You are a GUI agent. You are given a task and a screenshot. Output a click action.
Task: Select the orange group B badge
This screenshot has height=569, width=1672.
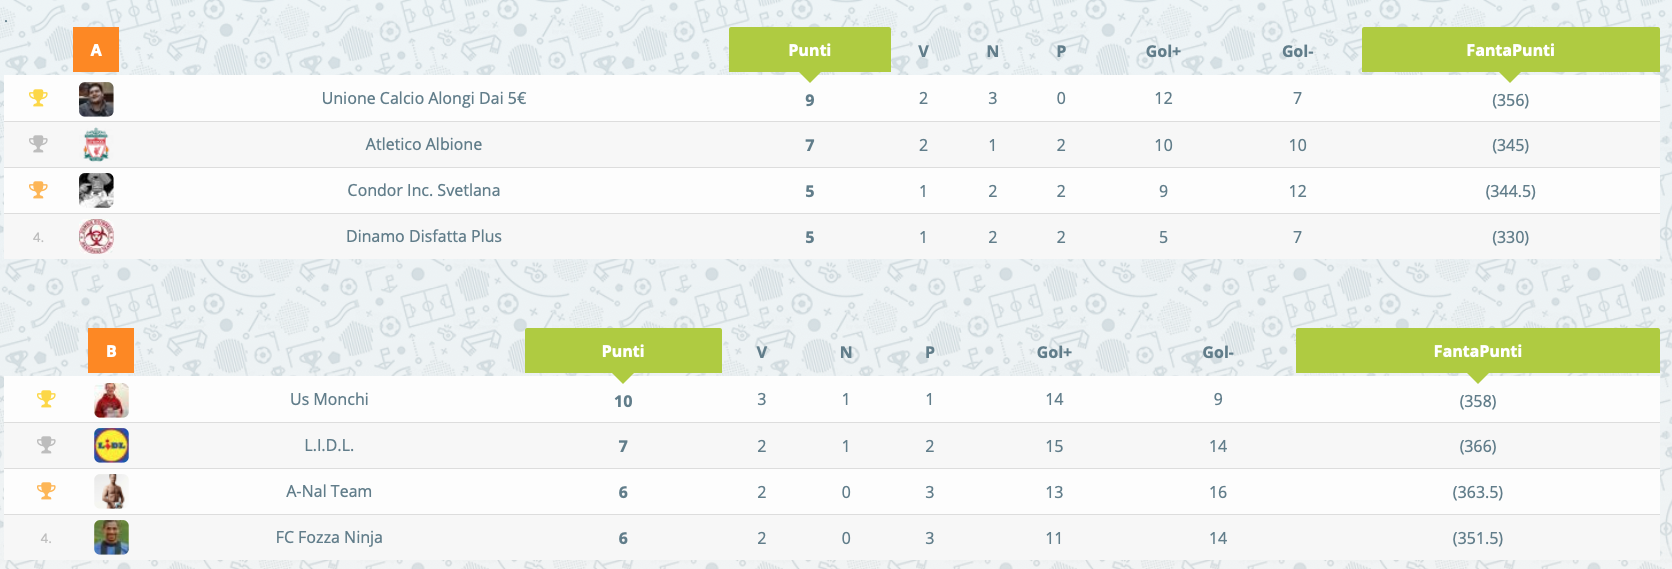tap(111, 351)
